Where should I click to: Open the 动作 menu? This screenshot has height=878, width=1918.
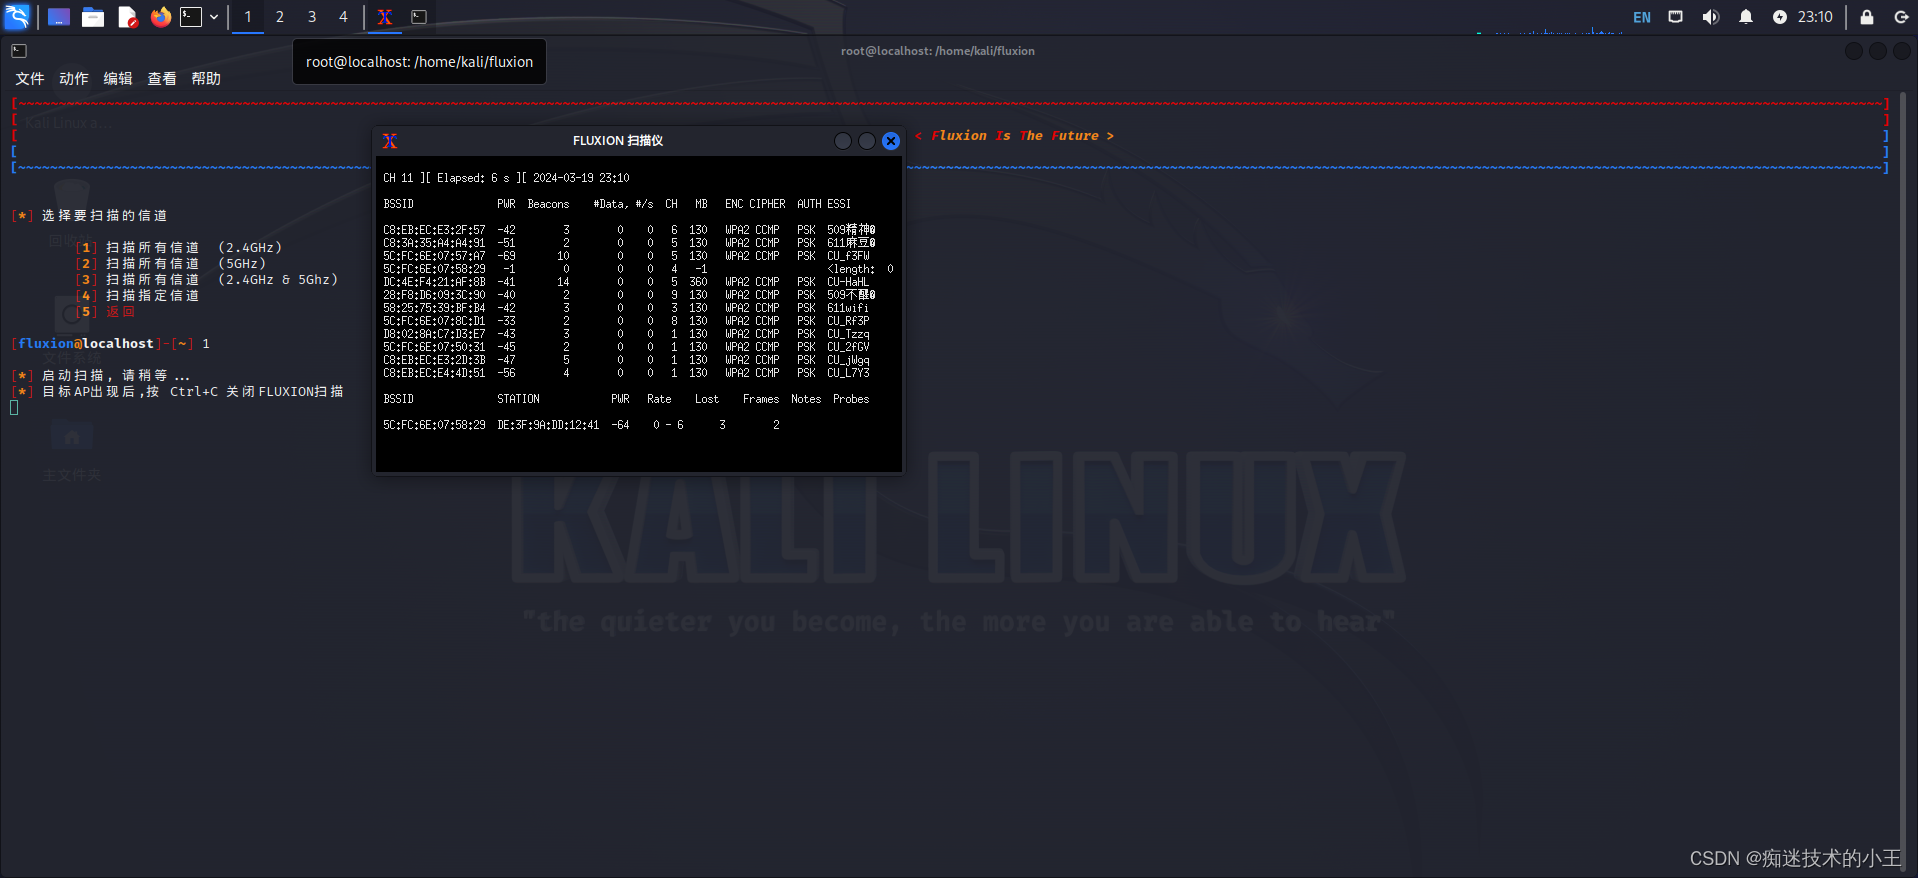tap(74, 78)
